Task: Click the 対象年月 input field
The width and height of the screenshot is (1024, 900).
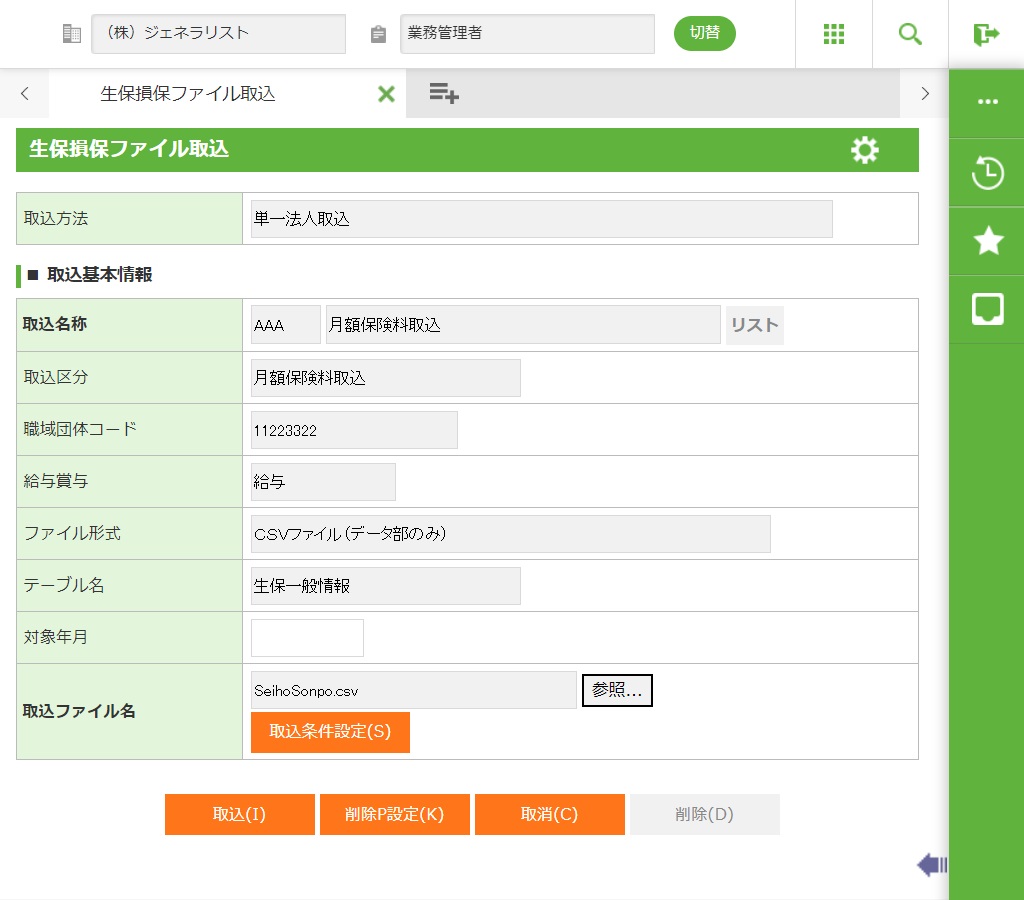Action: pyautogui.click(x=307, y=638)
